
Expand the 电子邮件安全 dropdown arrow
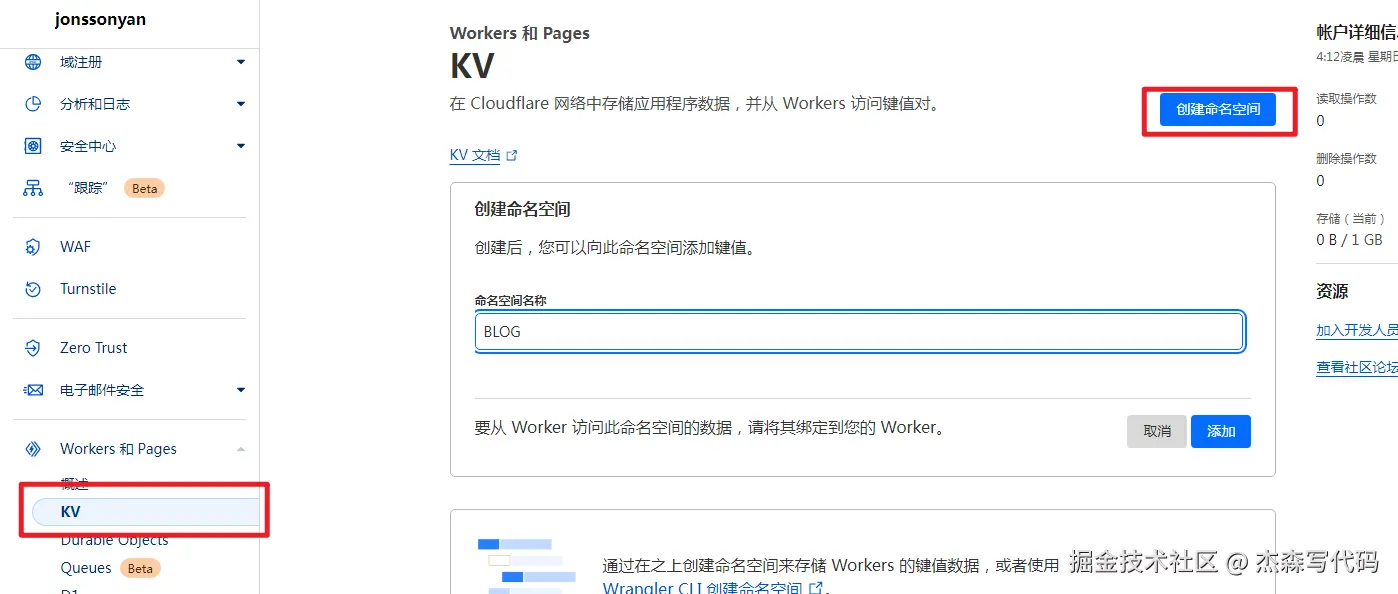point(241,390)
